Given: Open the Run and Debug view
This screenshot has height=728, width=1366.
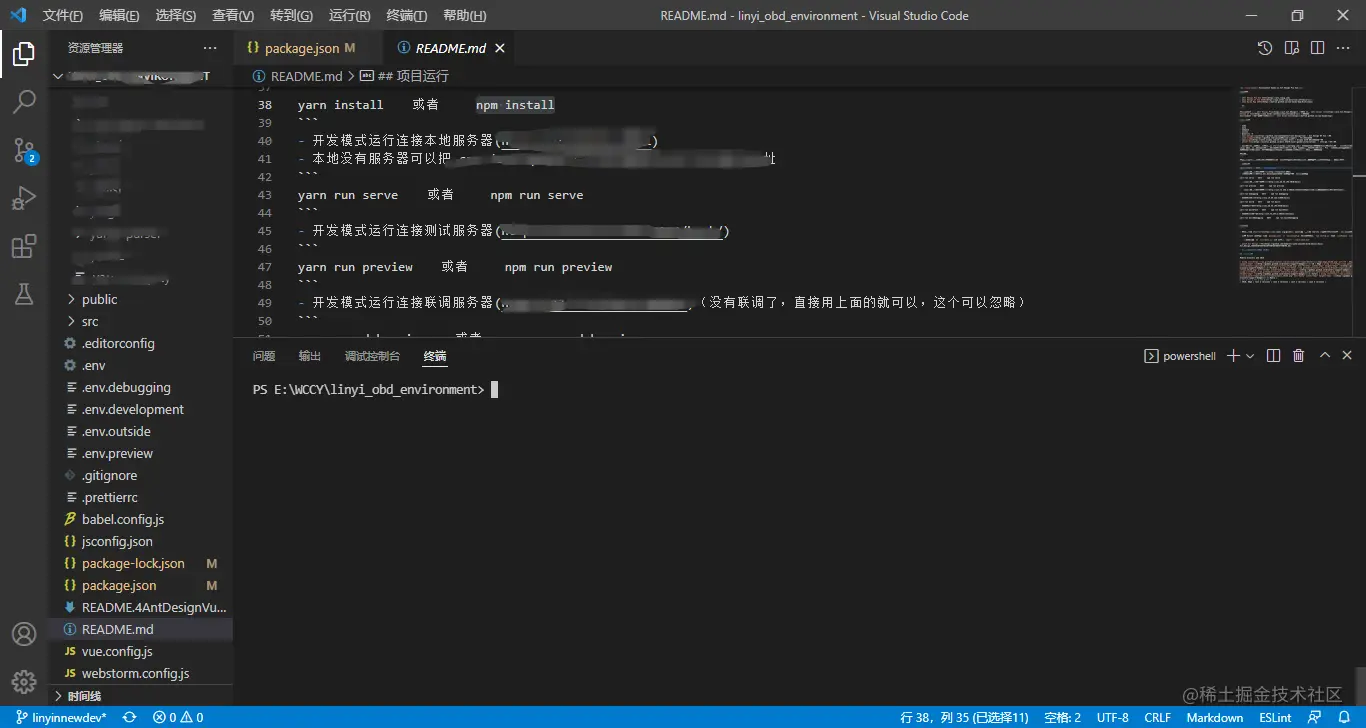Looking at the screenshot, I should click(x=24, y=198).
